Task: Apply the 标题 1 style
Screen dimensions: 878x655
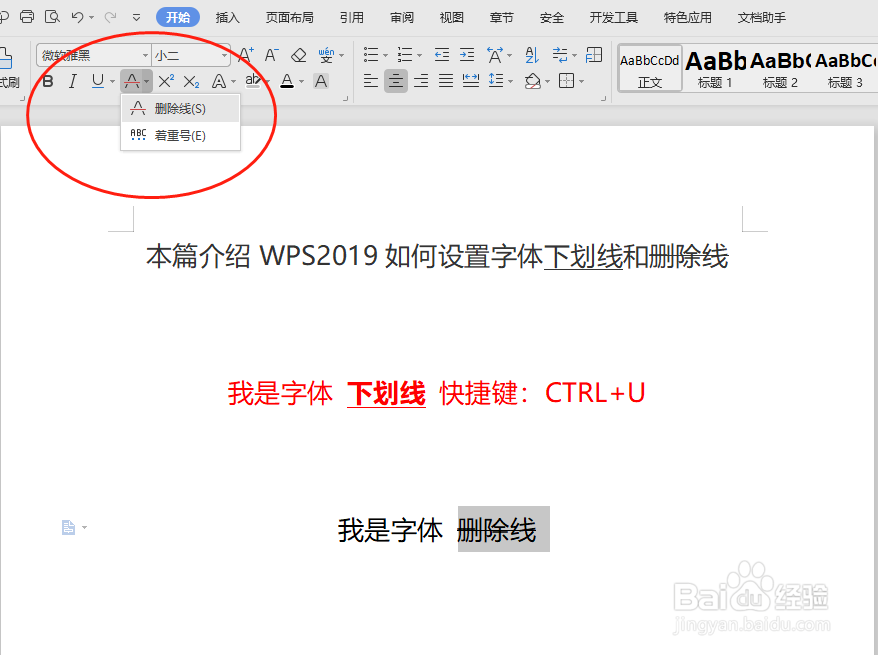Action: 715,68
